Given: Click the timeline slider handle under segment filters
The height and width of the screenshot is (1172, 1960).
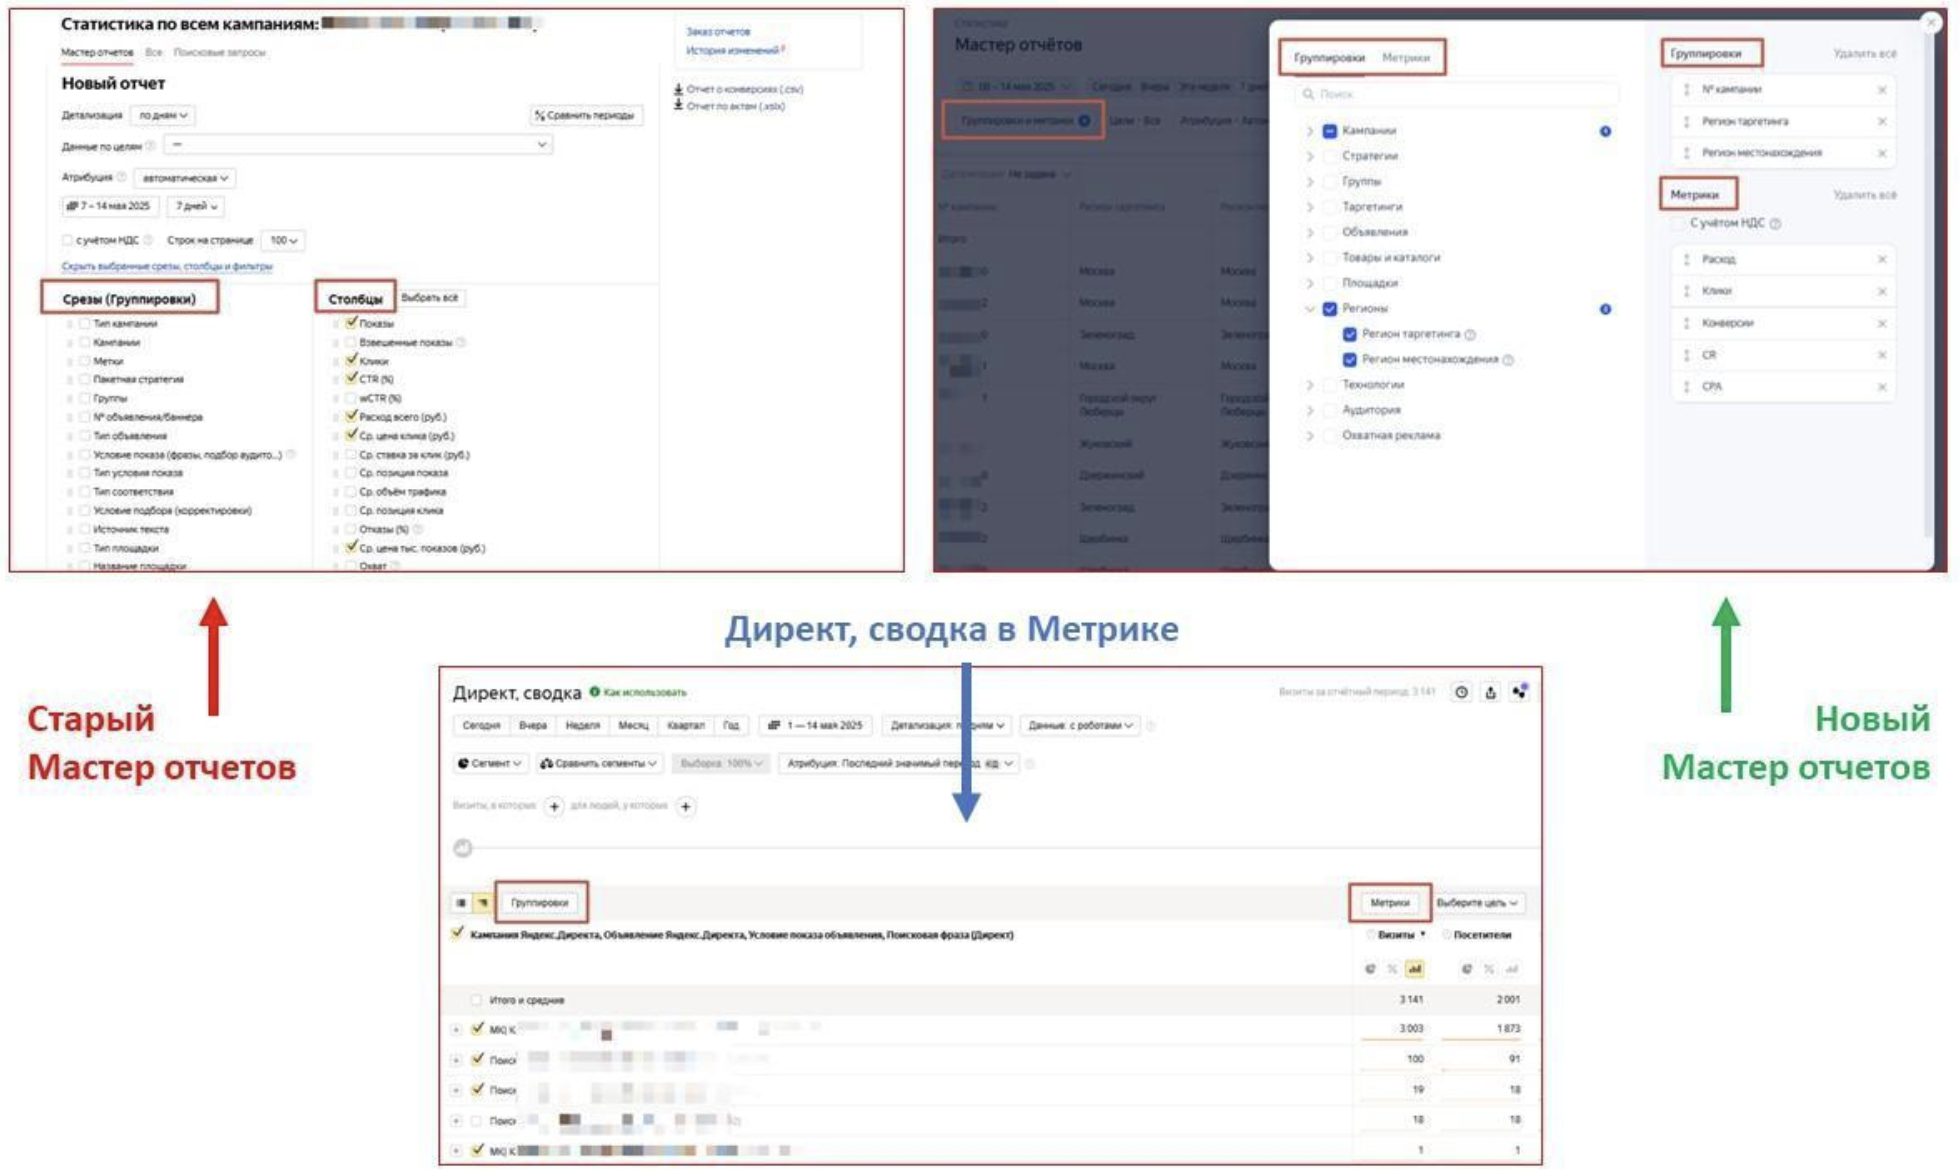Looking at the screenshot, I should (462, 848).
